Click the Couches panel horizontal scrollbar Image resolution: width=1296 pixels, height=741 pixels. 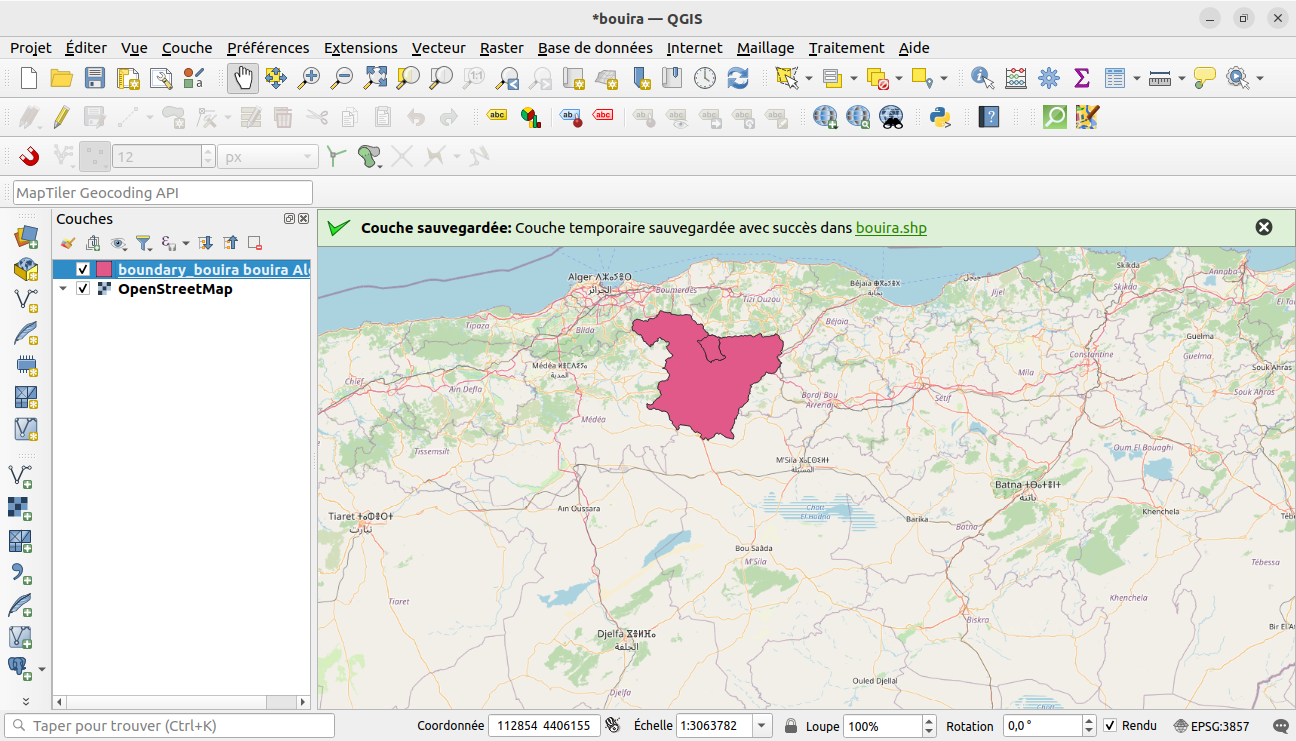click(x=181, y=703)
